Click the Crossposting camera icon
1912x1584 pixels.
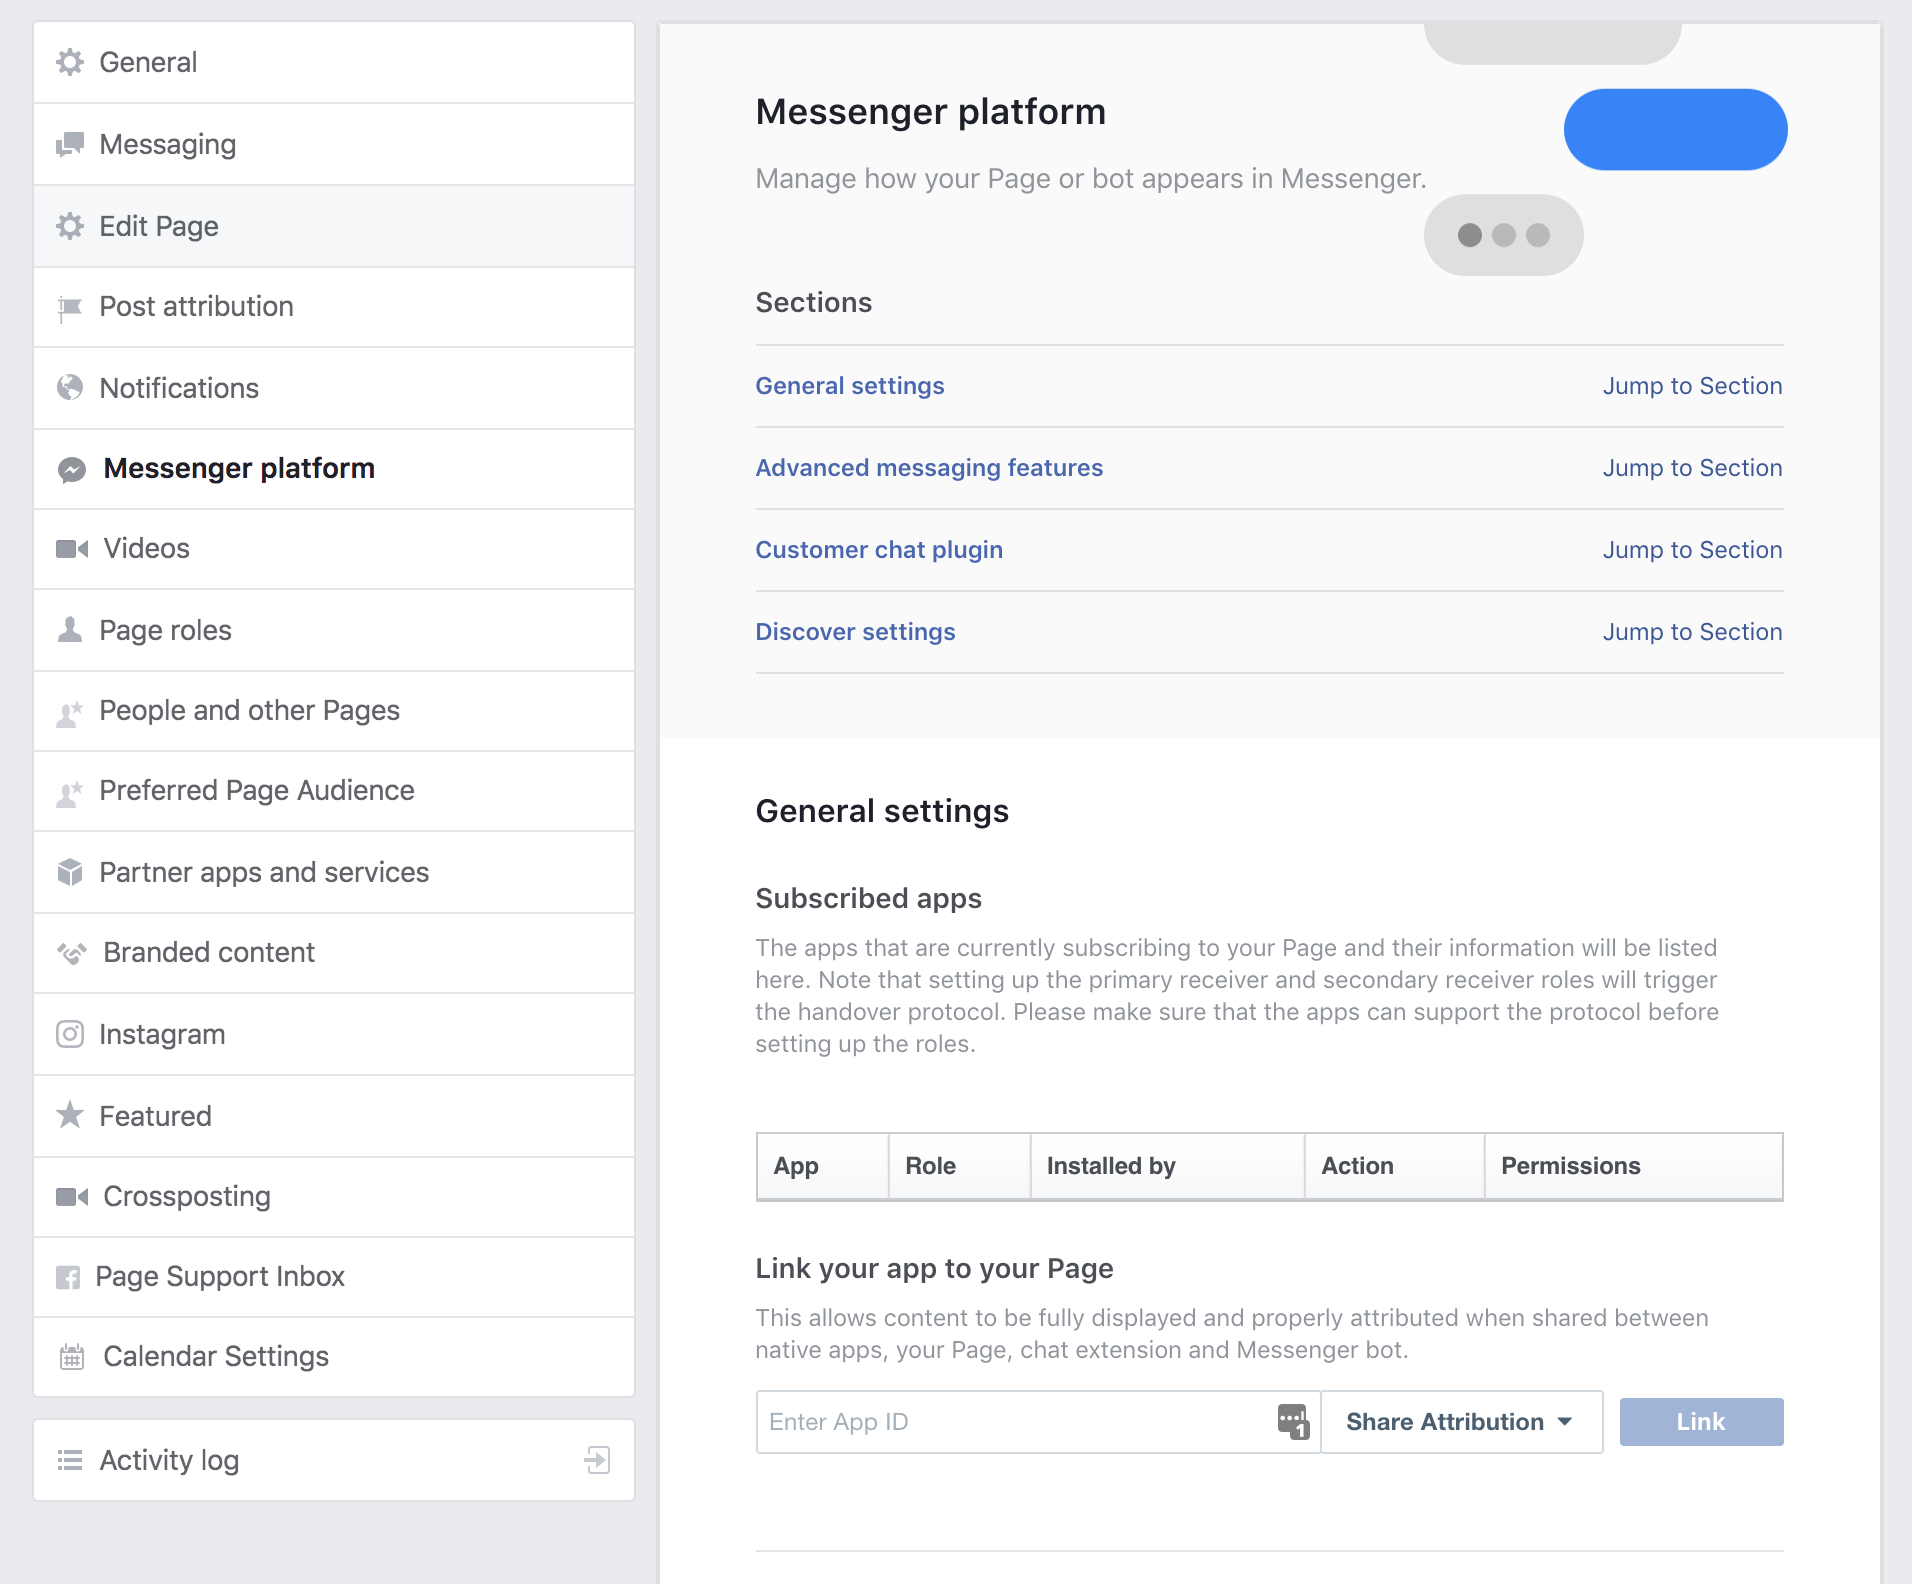pyautogui.click(x=72, y=1197)
